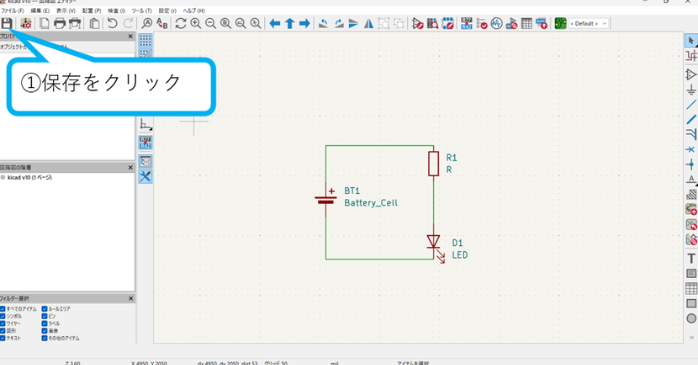Screen dimensions: 698x365
Task: Open the Default variant dropdown
Action: pos(589,24)
